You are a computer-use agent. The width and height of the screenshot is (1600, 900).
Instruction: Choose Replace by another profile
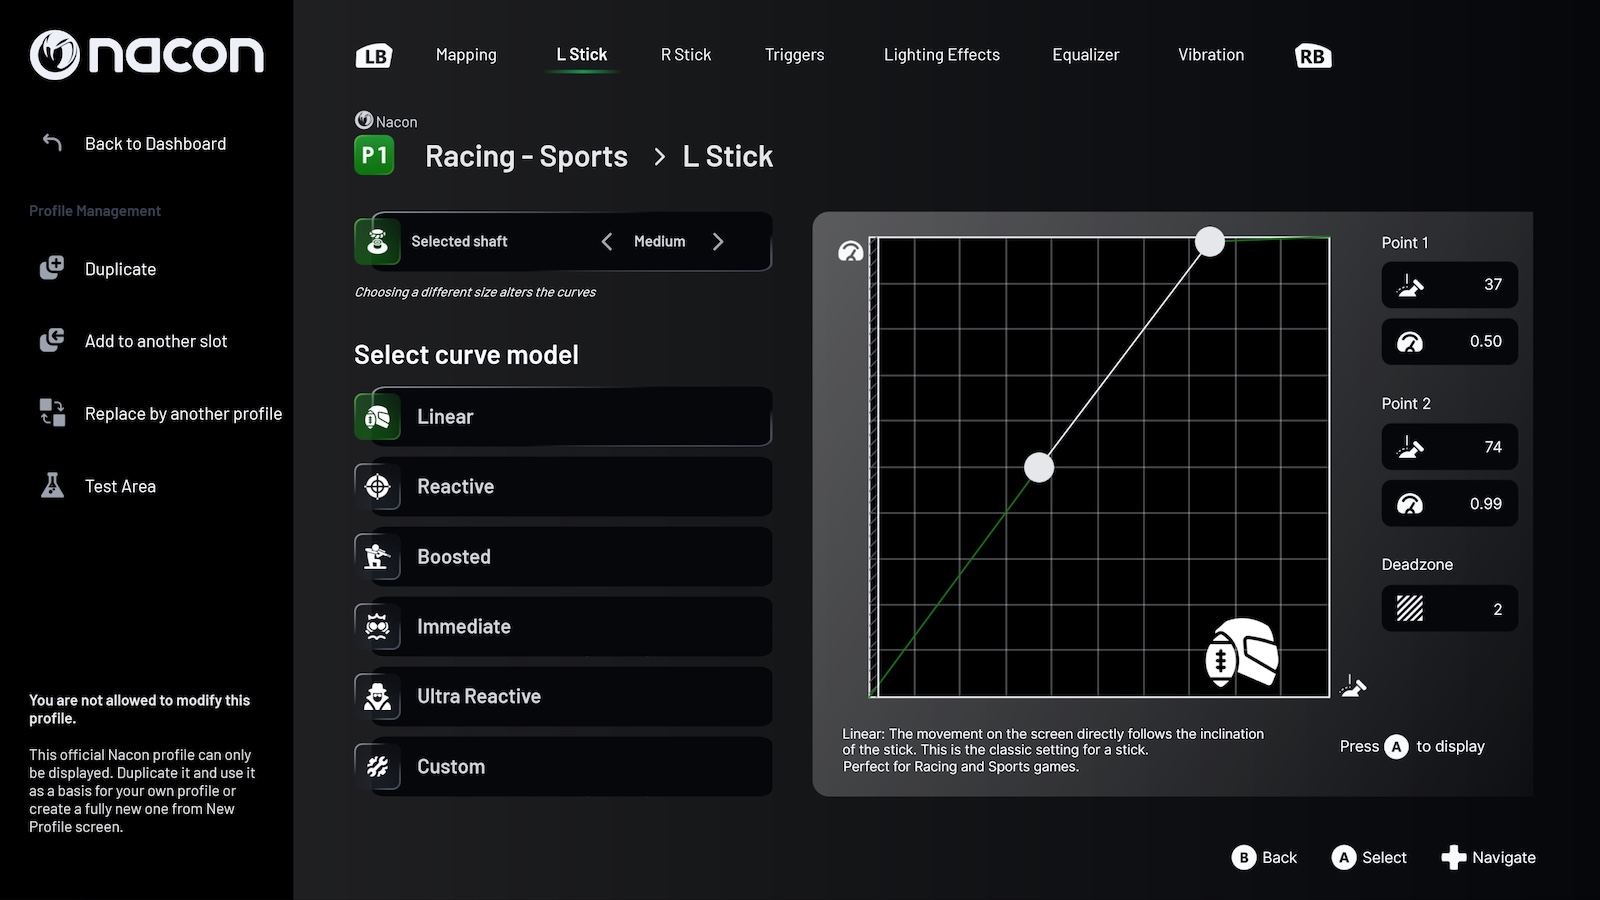pos(183,414)
